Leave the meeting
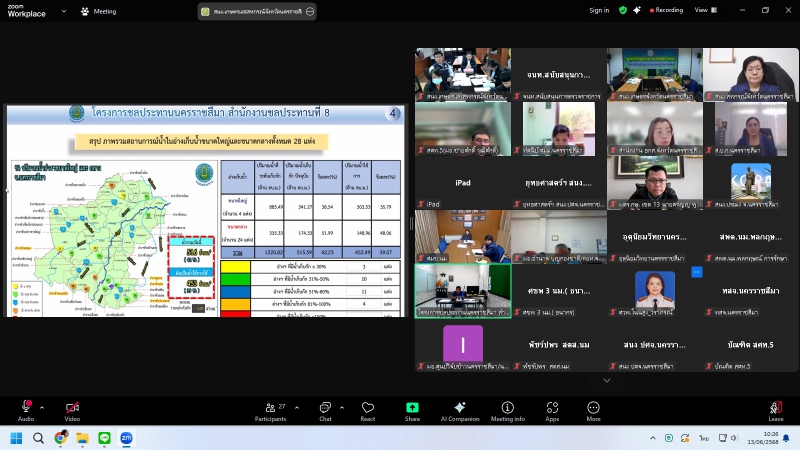The width and height of the screenshot is (800, 450). point(775,408)
